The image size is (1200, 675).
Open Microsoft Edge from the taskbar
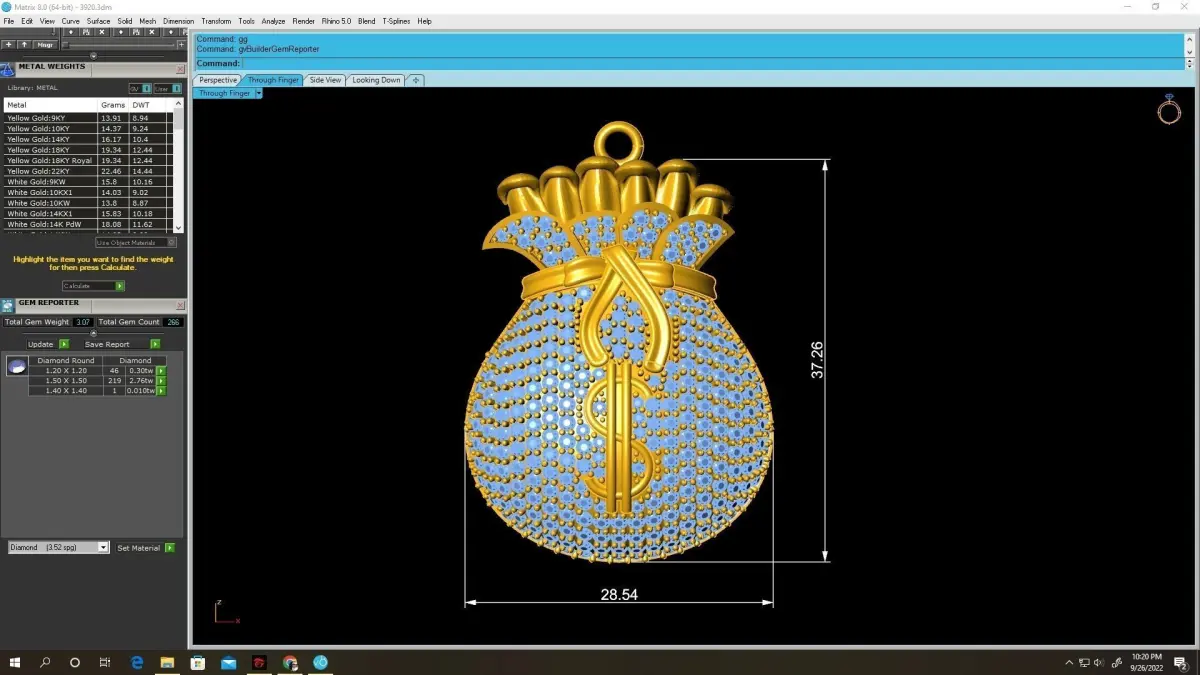coord(137,662)
